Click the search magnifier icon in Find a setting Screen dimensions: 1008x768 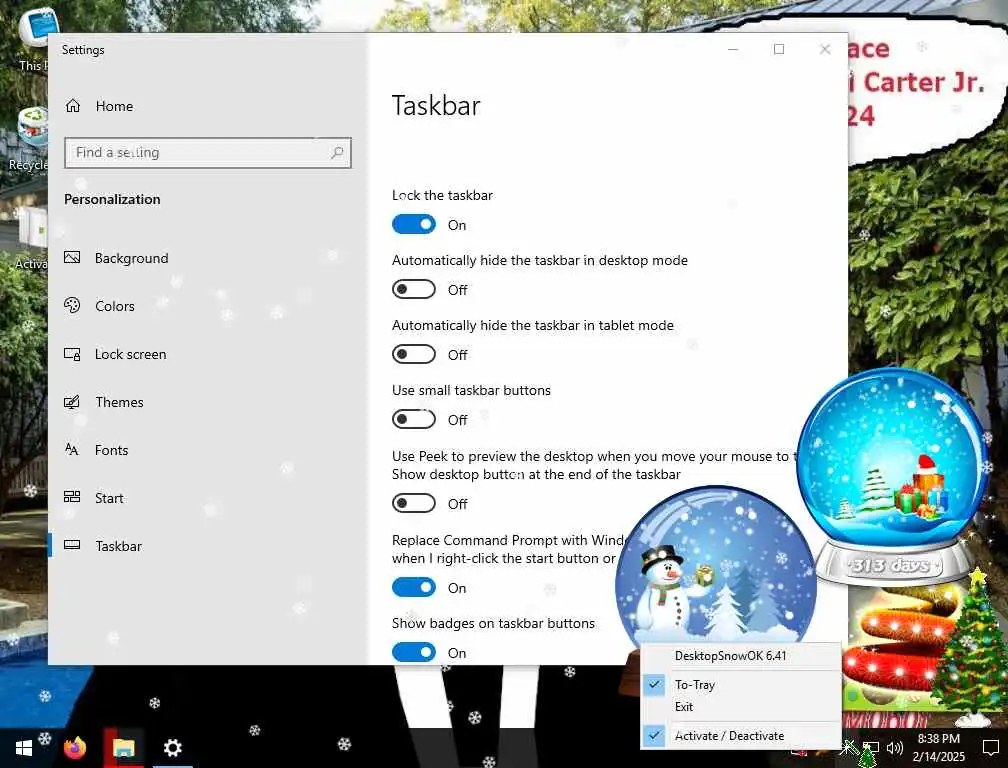(x=337, y=153)
